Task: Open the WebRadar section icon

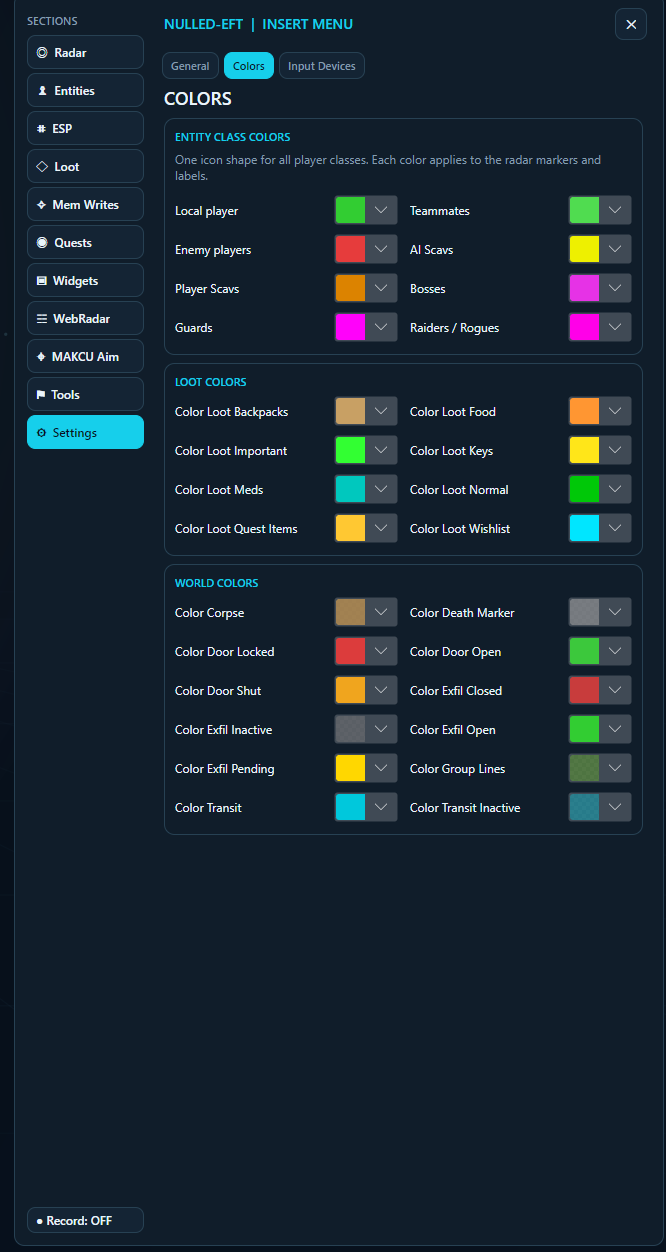Action: (x=42, y=318)
